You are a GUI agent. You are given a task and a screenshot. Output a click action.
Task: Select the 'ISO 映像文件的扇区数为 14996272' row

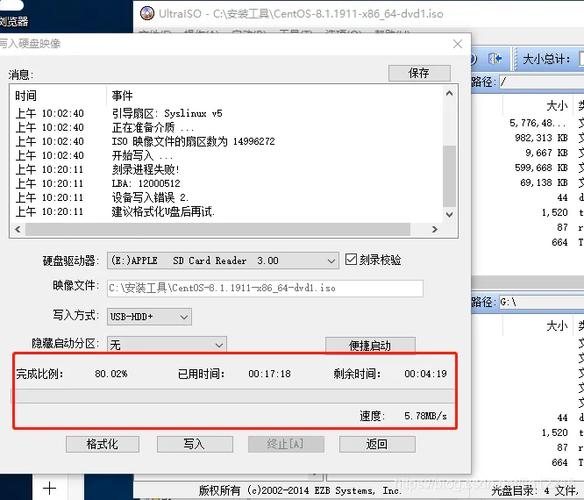click(x=227, y=142)
